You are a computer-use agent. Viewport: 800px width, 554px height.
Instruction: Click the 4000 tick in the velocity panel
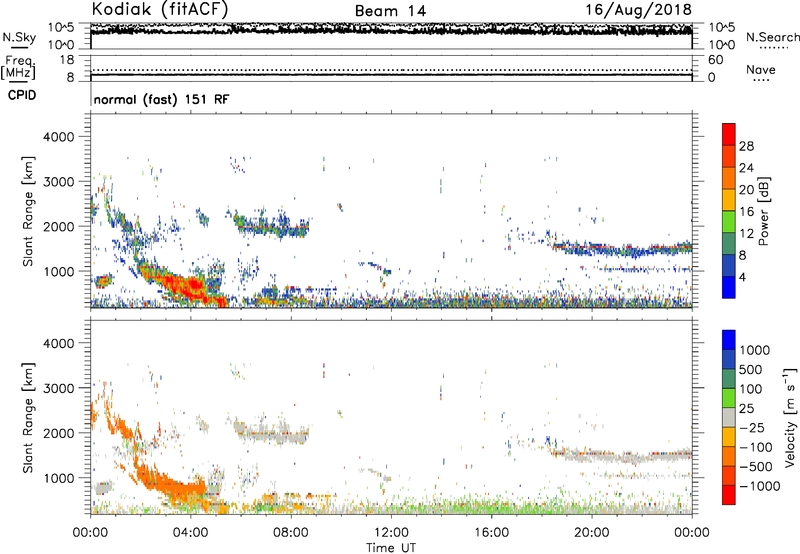58,343
